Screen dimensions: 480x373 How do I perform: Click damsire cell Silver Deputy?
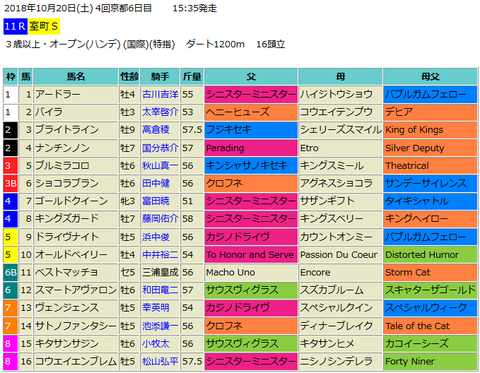(x=430, y=148)
